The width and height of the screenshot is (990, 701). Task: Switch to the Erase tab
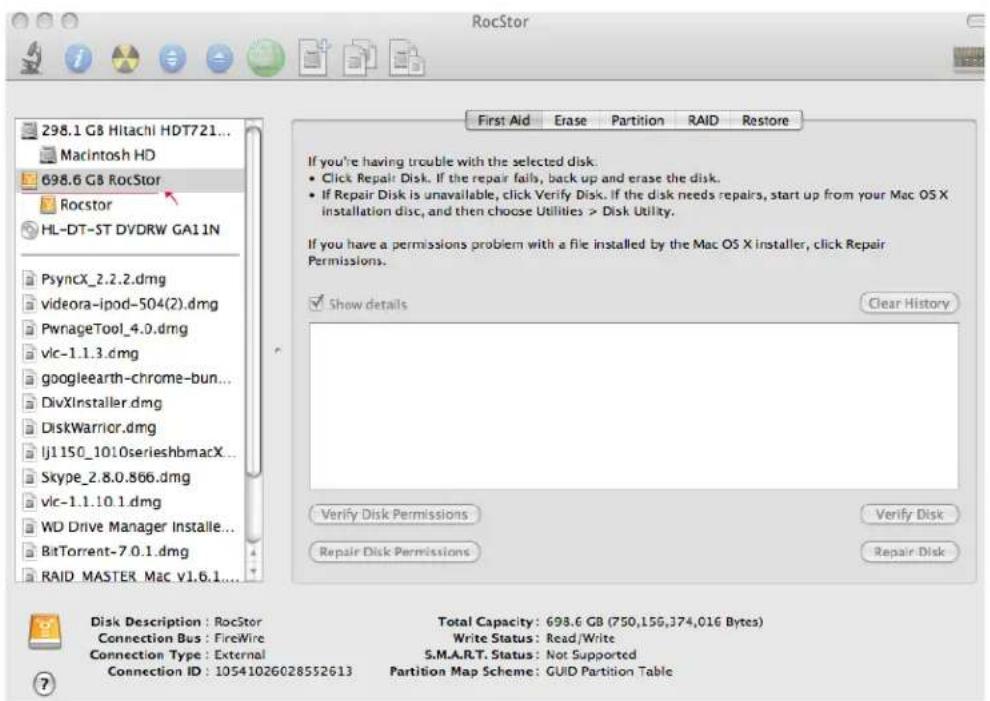(570, 121)
